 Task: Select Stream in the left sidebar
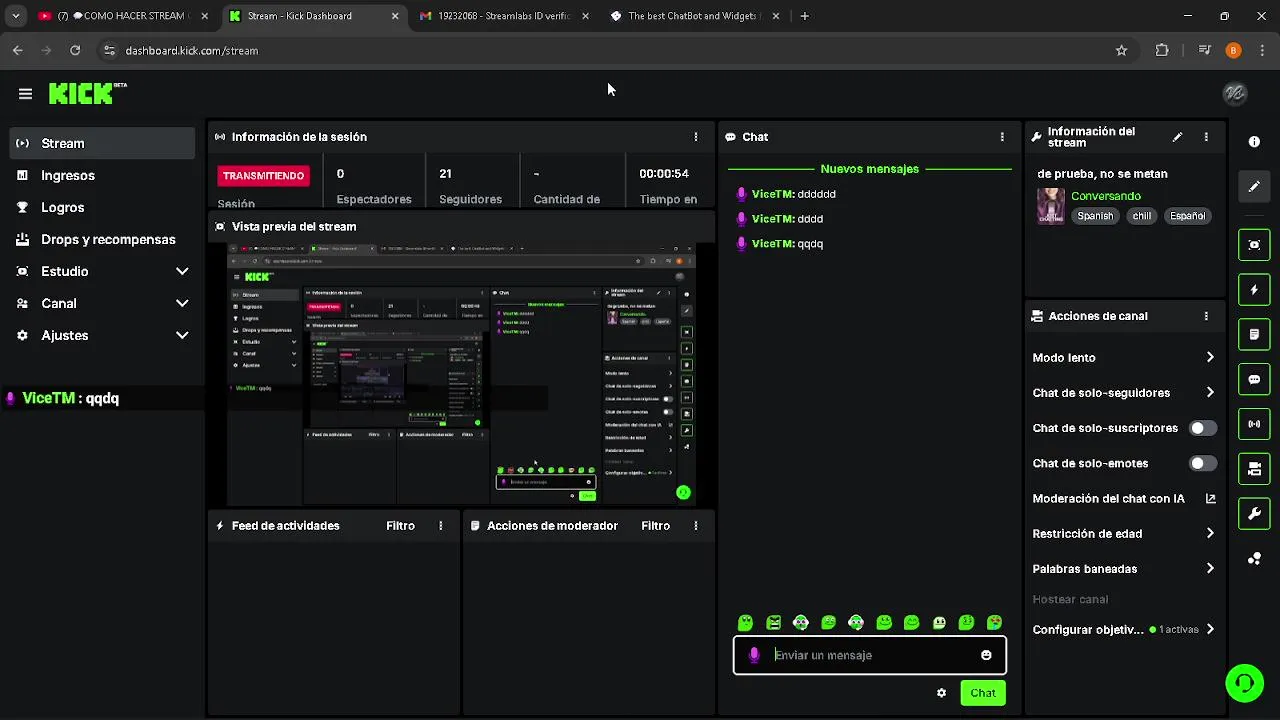pos(102,143)
